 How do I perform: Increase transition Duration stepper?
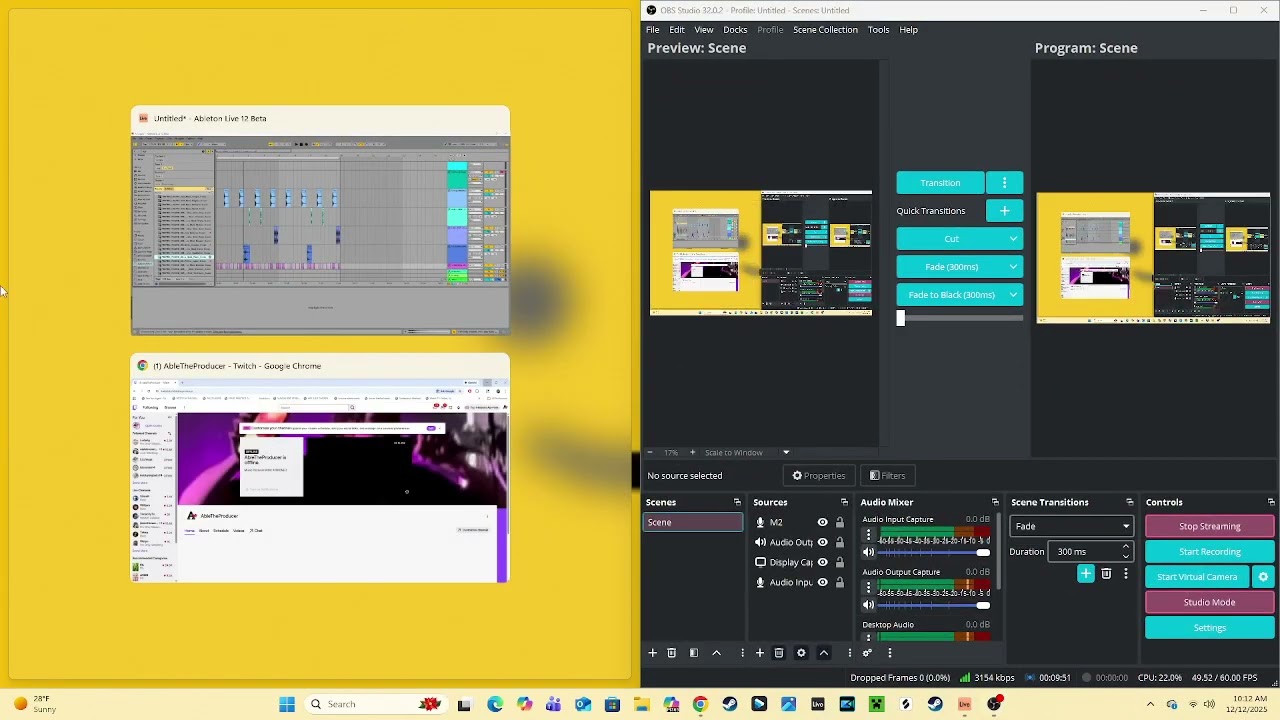tap(1126, 547)
